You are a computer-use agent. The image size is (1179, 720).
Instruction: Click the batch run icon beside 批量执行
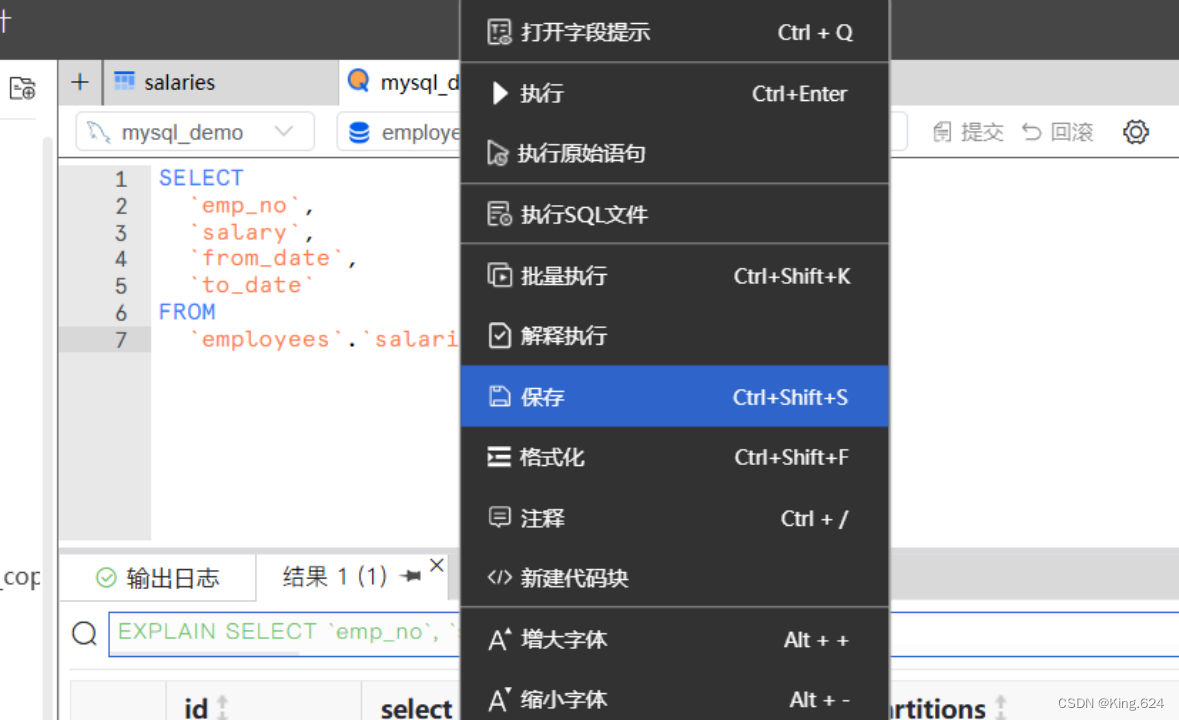499,276
